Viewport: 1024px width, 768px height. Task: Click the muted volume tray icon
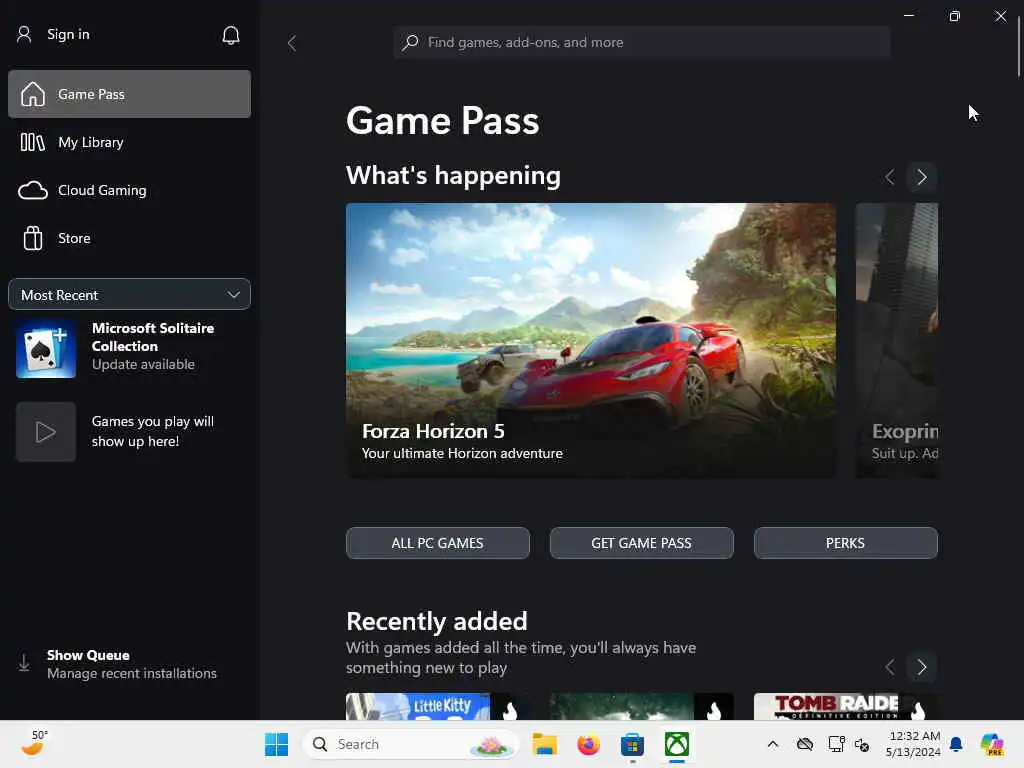click(863, 744)
